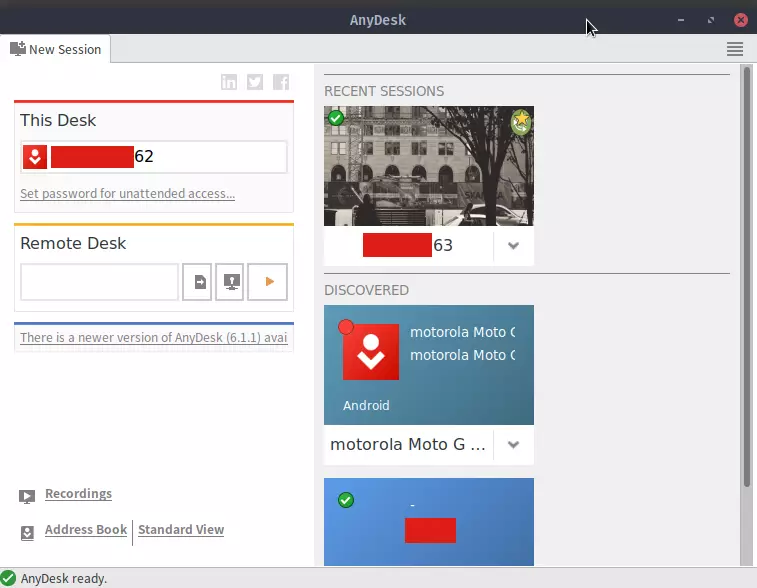Switch to Standard View link
Screen dimensions: 757x588
click(181, 530)
